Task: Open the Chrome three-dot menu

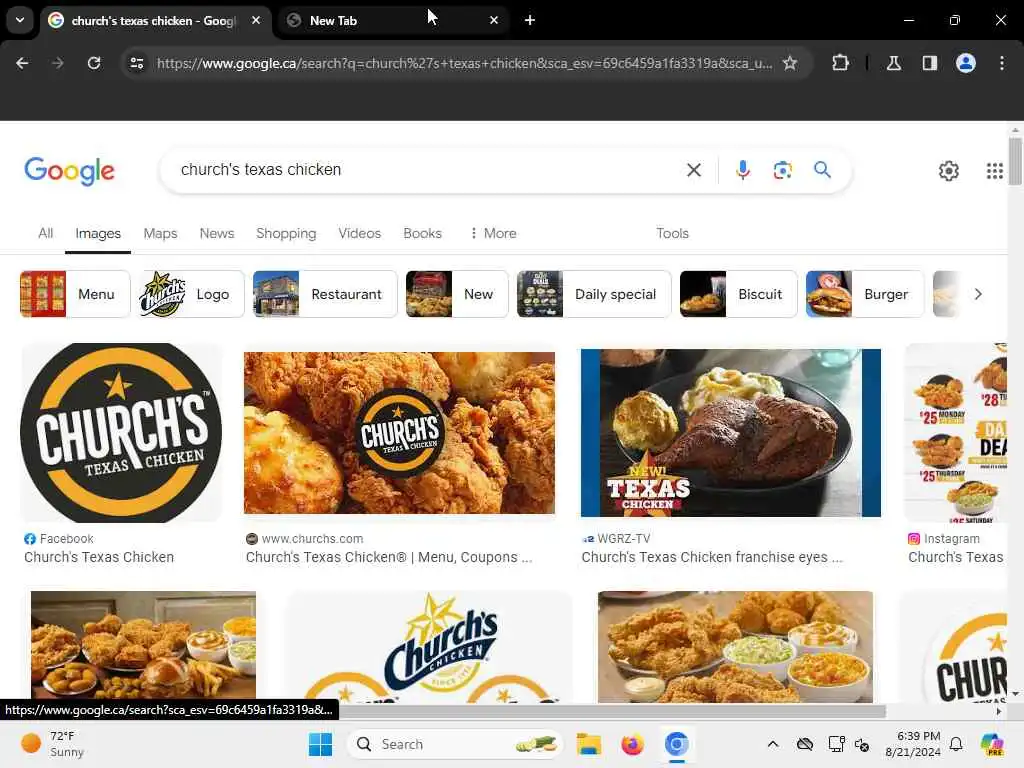Action: [1002, 63]
